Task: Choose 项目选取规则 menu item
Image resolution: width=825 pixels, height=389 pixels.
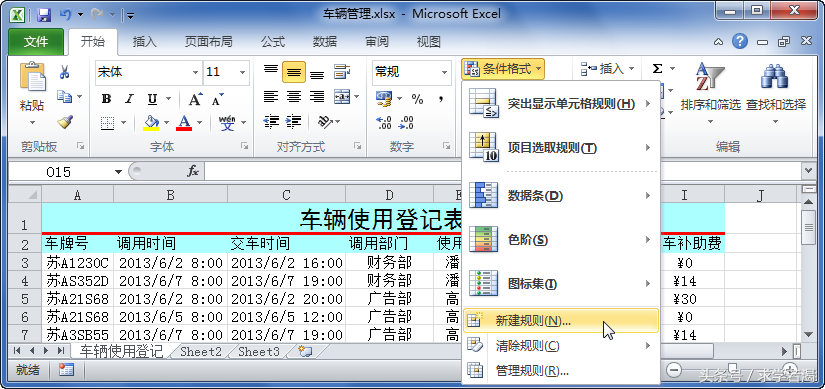Action: tap(561, 148)
